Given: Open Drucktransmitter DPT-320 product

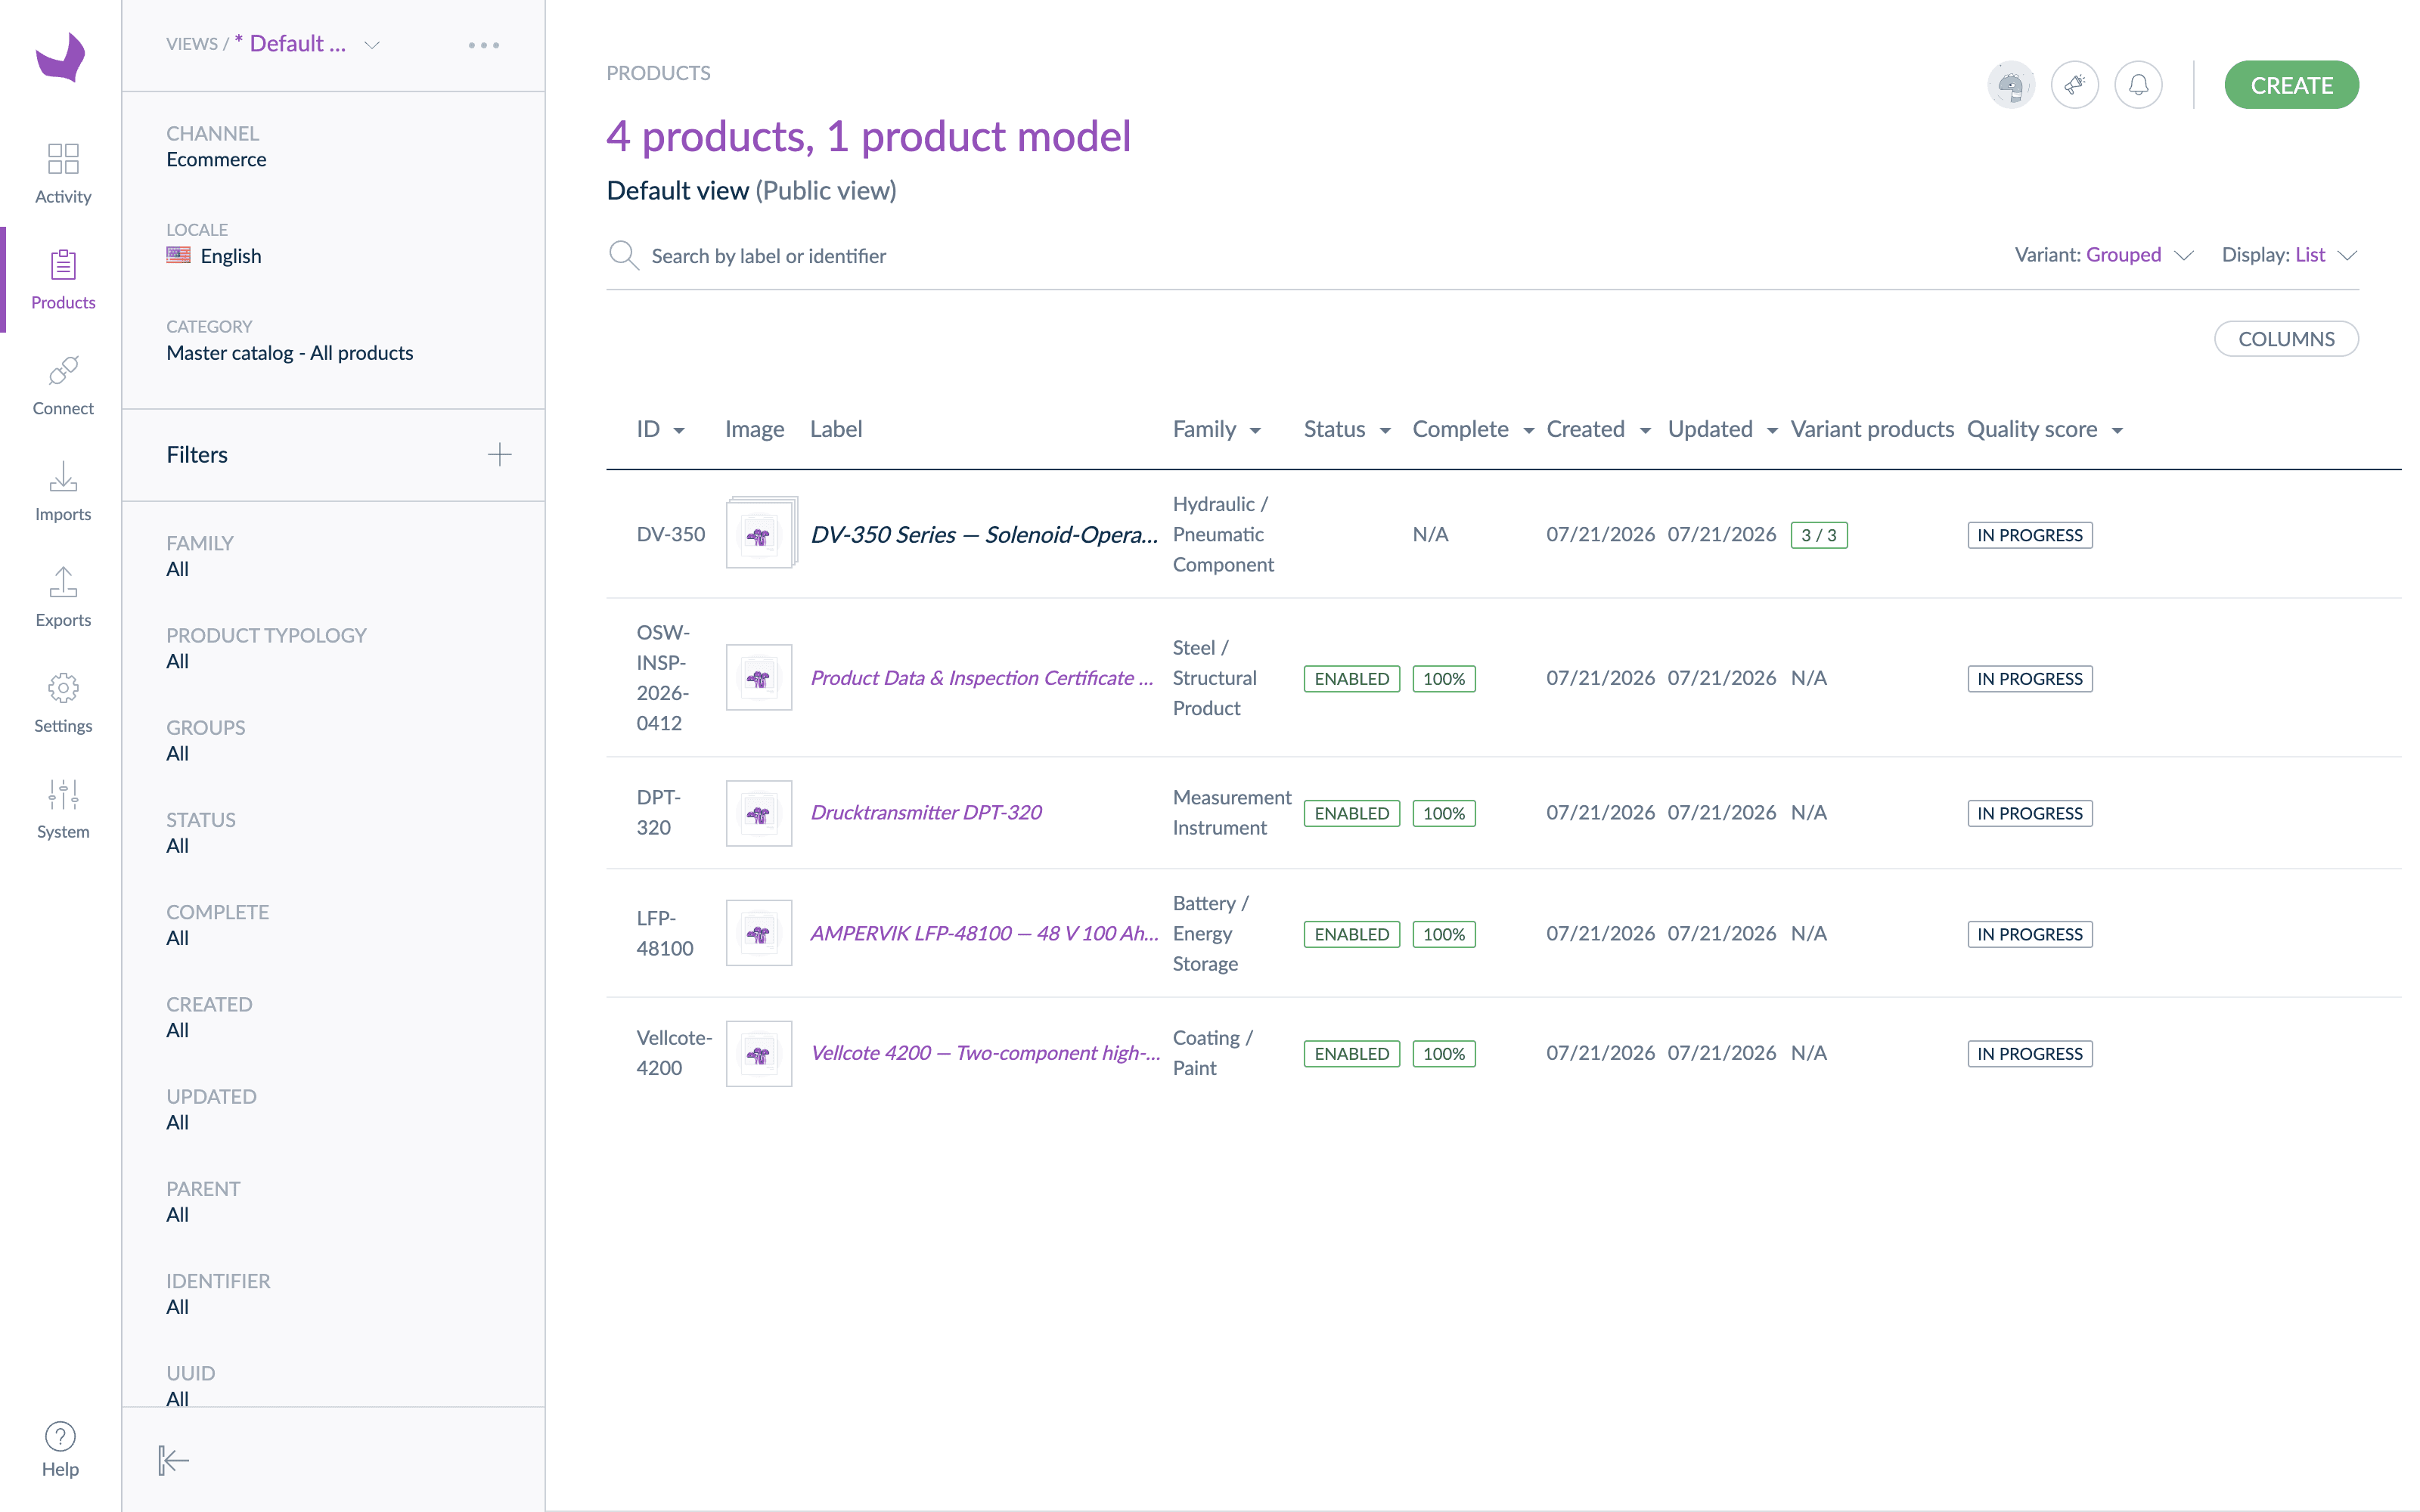Looking at the screenshot, I should coord(926,812).
